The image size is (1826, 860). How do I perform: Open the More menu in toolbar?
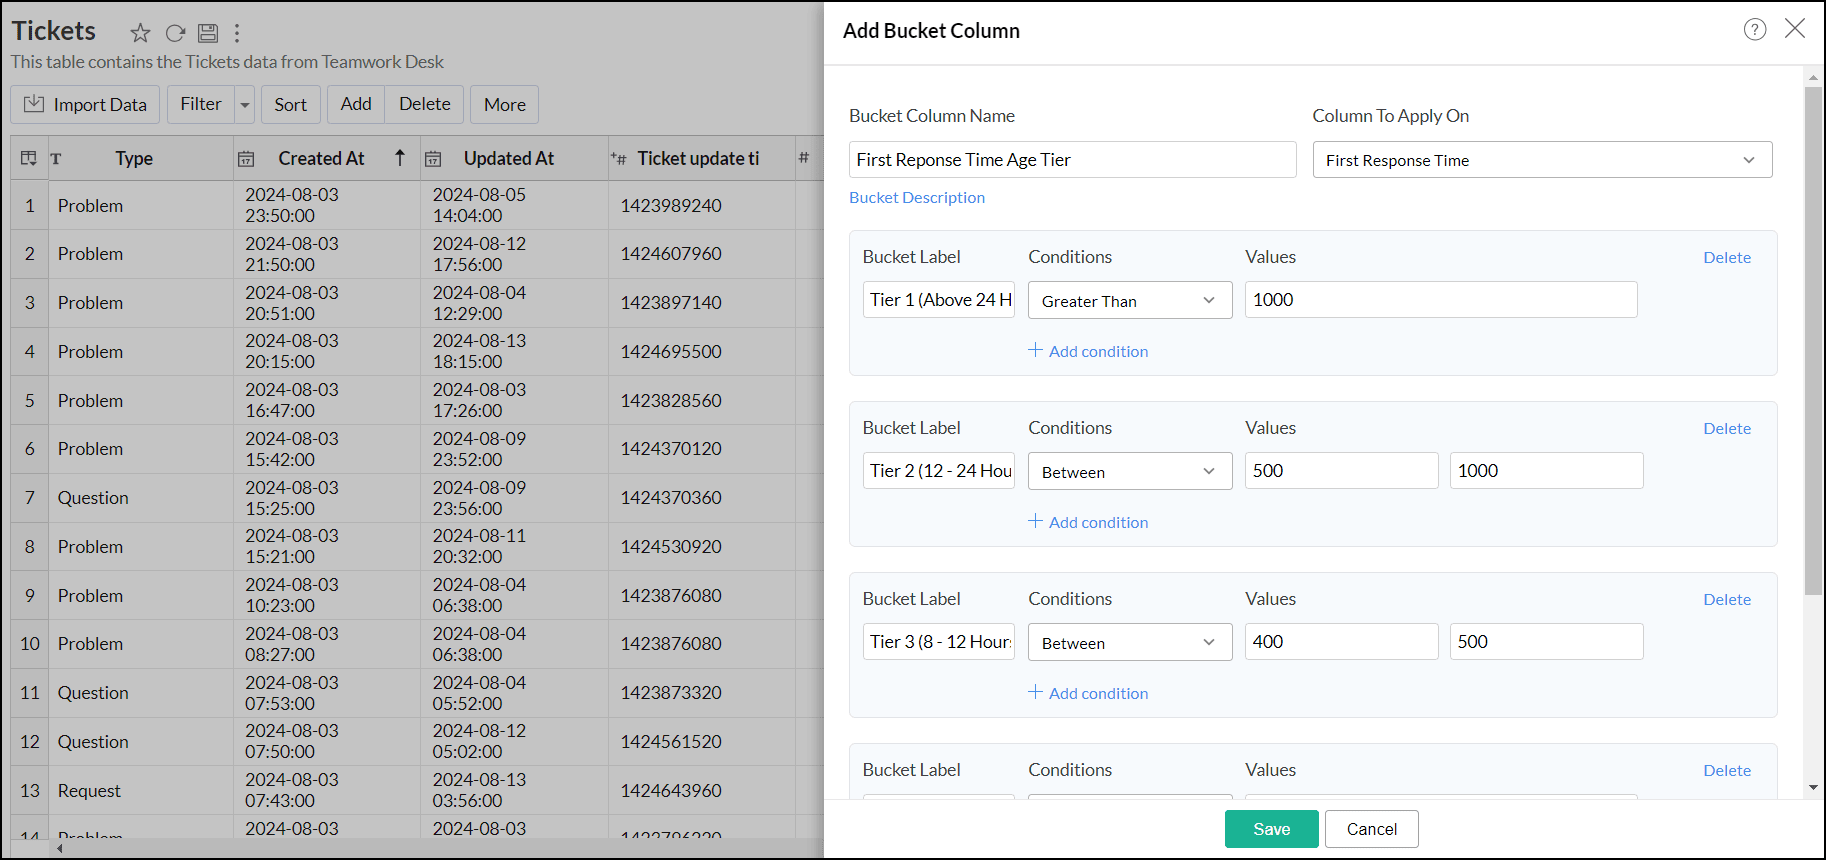point(504,105)
